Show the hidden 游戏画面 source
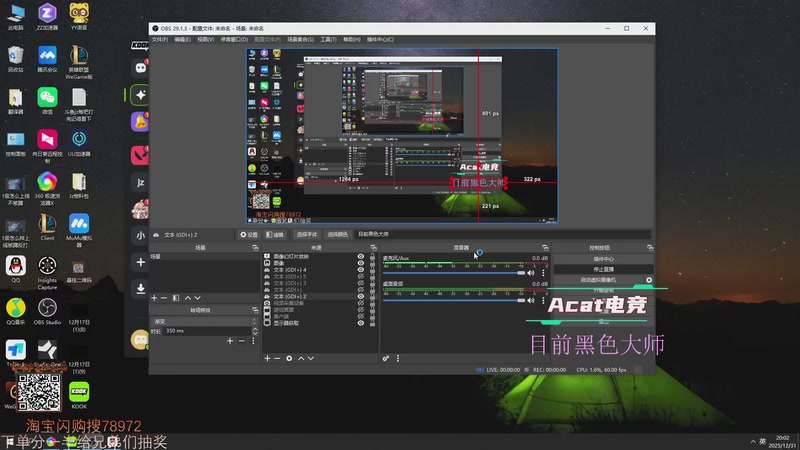Viewport: 800px width, 450px height. (361, 310)
